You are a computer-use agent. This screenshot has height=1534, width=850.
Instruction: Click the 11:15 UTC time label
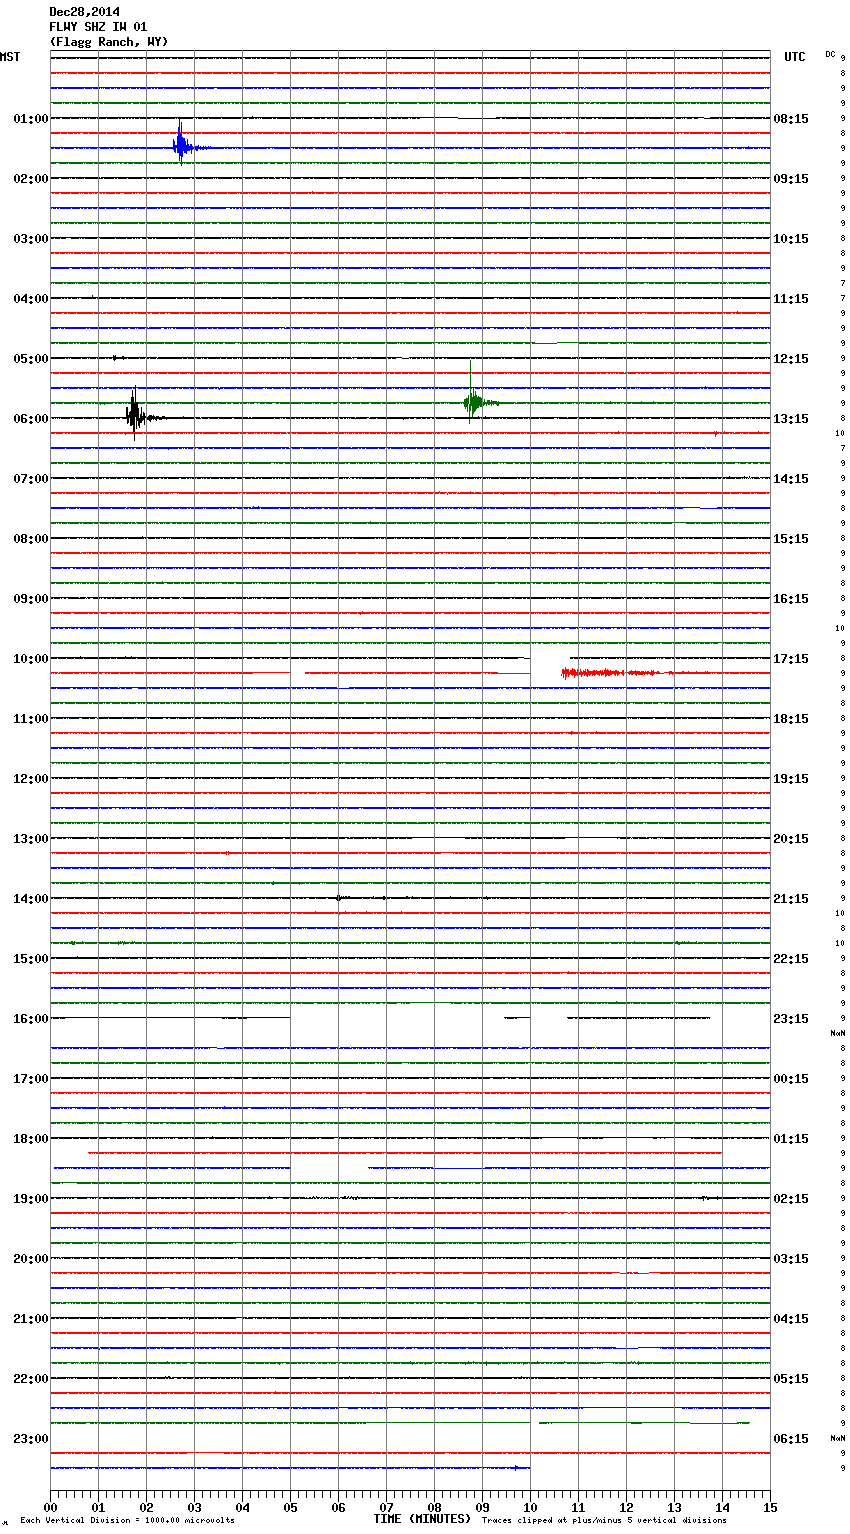pyautogui.click(x=791, y=299)
